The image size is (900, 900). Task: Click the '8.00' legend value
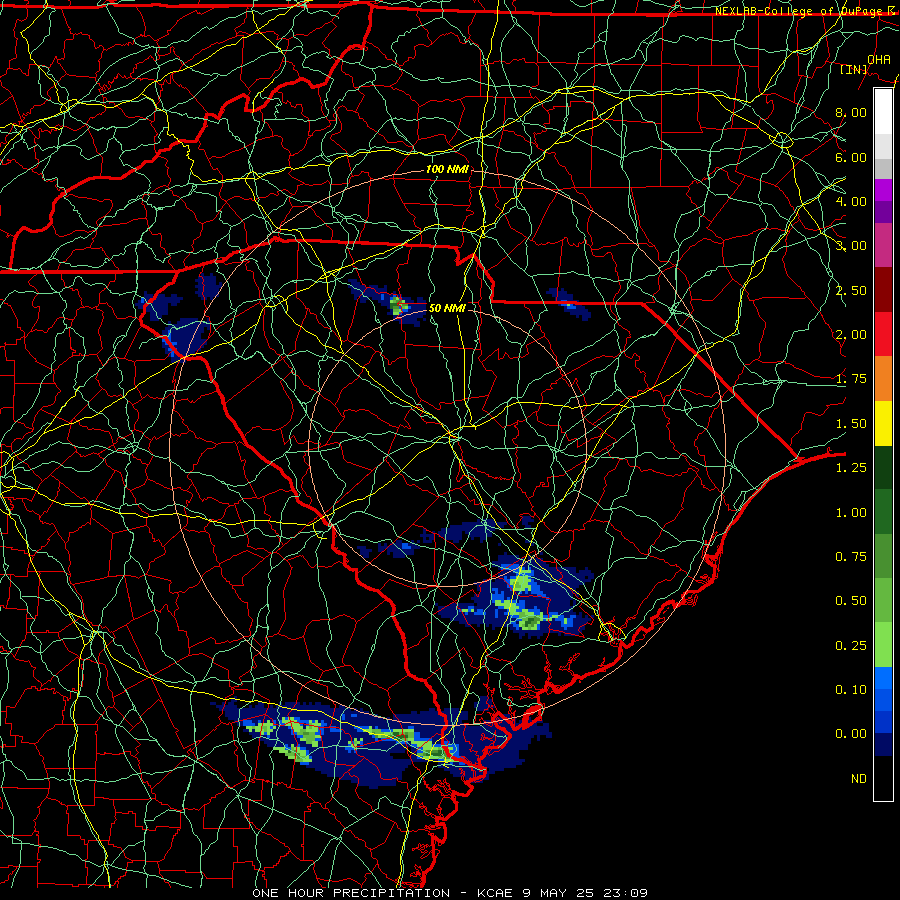(x=851, y=112)
